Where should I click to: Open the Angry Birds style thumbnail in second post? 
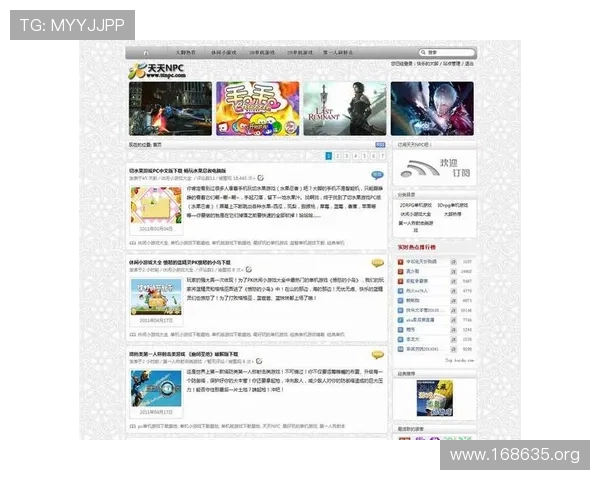(x=156, y=297)
